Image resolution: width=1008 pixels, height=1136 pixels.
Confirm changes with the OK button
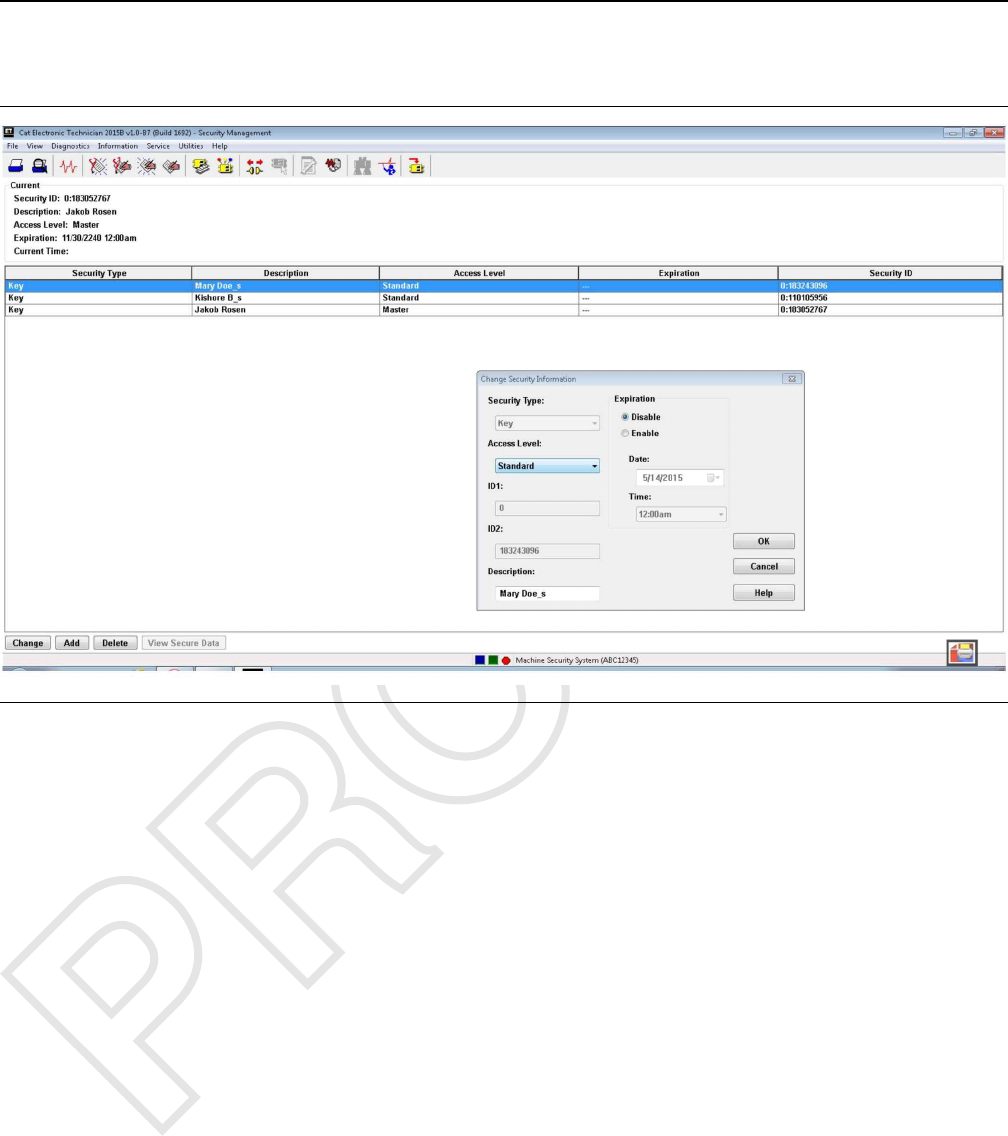pyautogui.click(x=764, y=541)
